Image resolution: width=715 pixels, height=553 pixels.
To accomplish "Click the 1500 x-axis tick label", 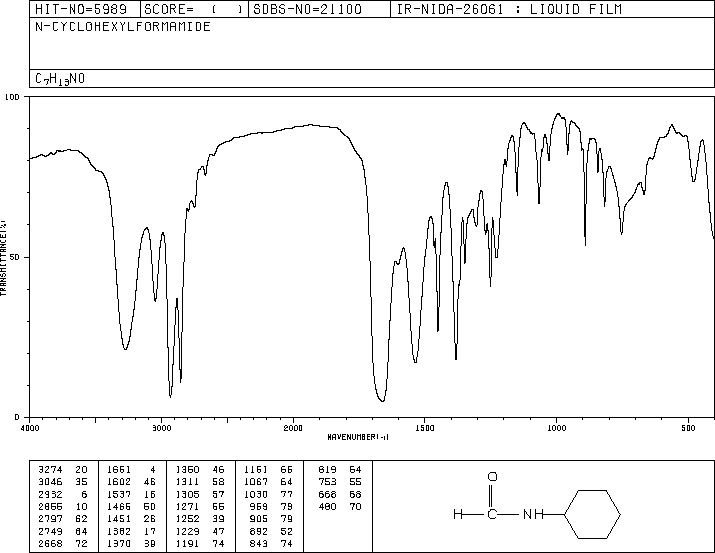I will pyautogui.click(x=425, y=428).
